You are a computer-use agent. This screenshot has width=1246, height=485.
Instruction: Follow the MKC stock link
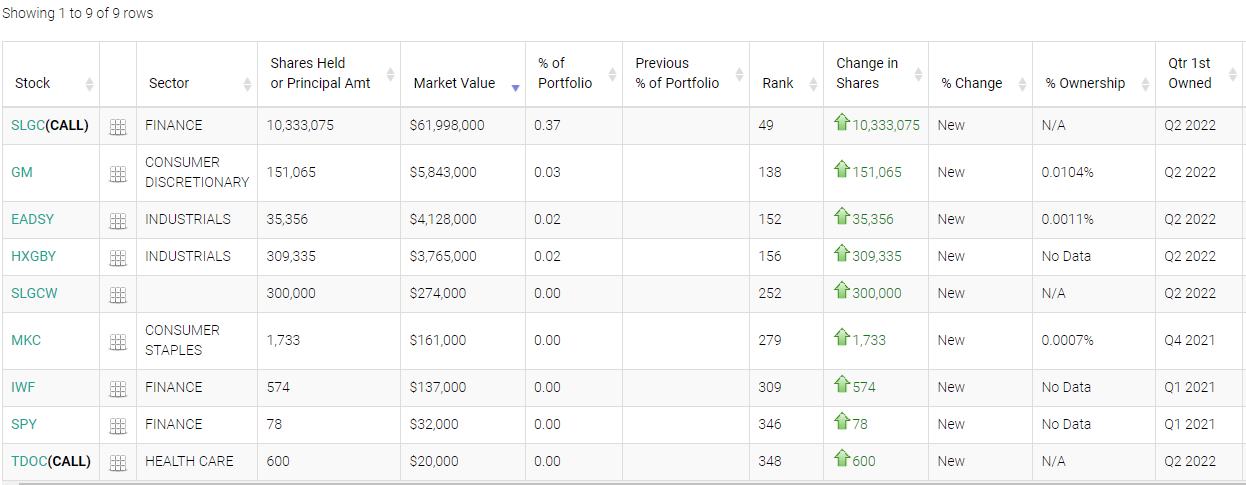(x=25, y=340)
